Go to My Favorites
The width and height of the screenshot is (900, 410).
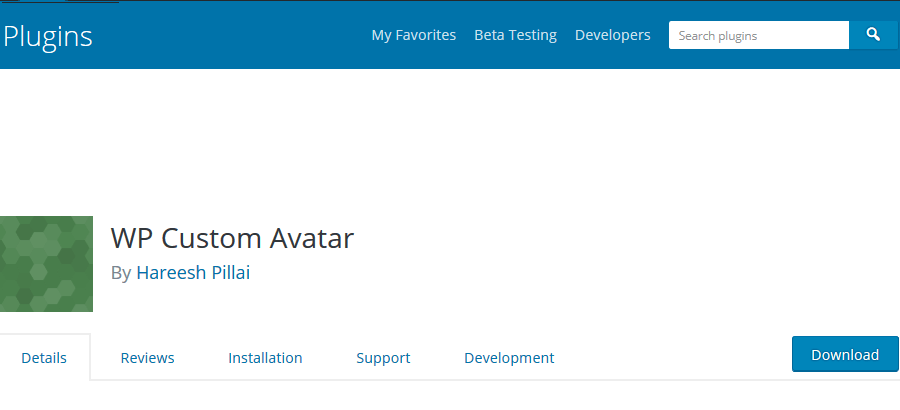click(x=413, y=35)
